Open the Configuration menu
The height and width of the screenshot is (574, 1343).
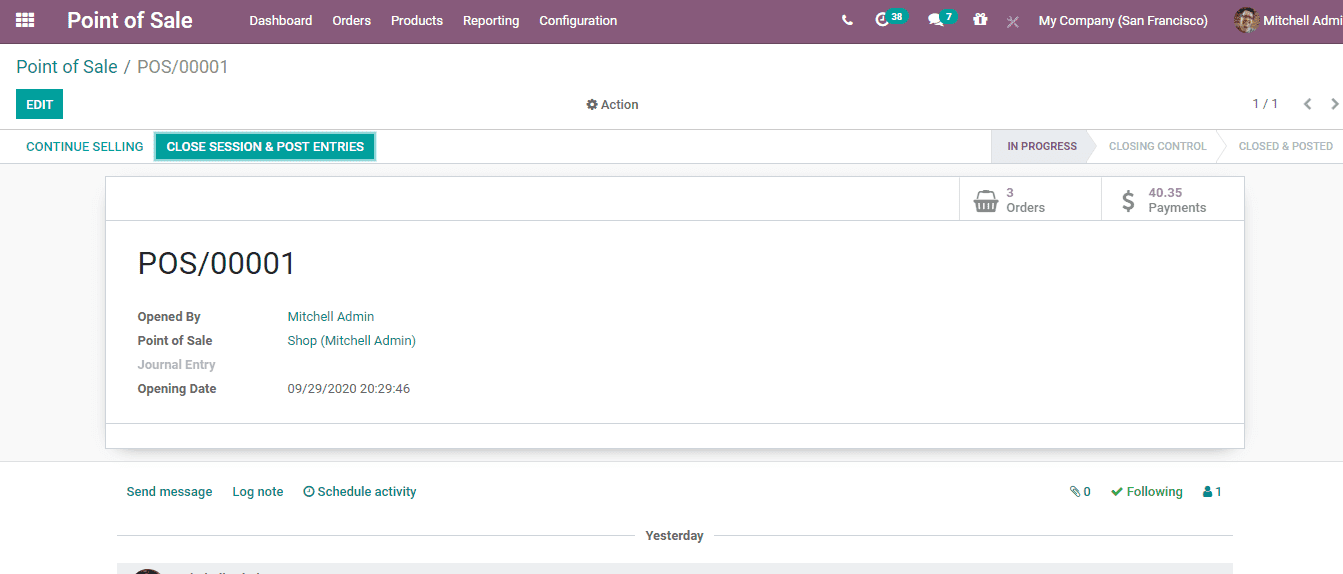[x=578, y=20]
